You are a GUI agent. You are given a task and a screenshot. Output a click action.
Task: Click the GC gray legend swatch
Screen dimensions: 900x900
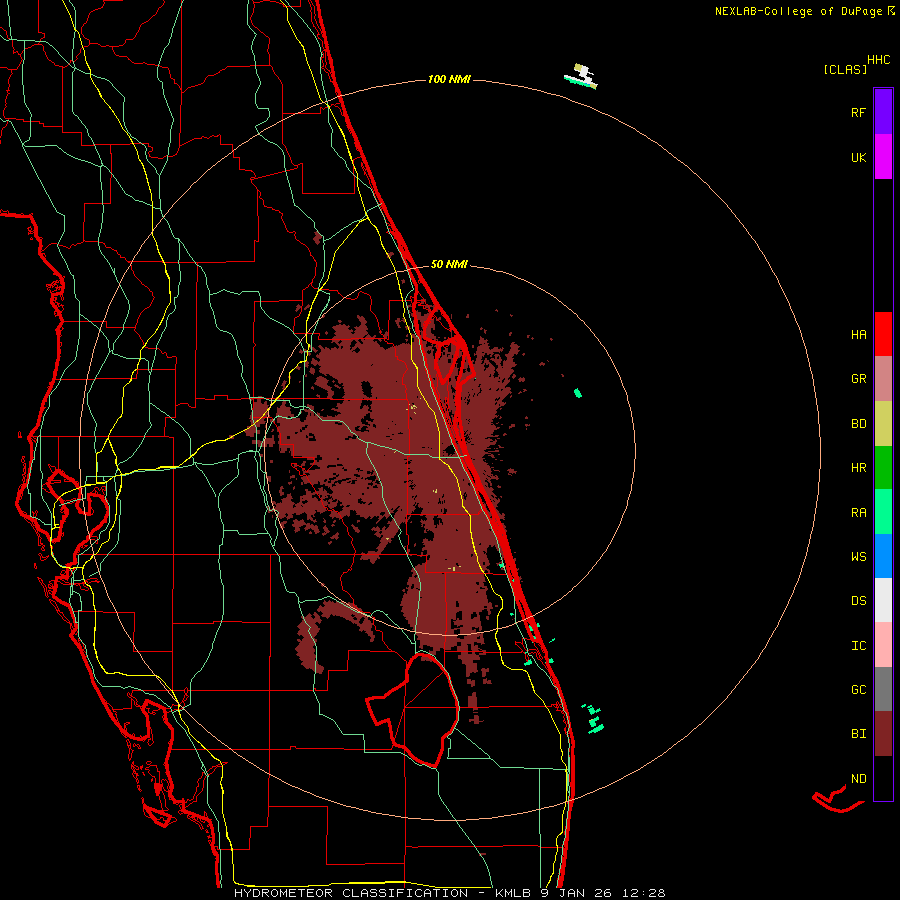[x=883, y=689]
